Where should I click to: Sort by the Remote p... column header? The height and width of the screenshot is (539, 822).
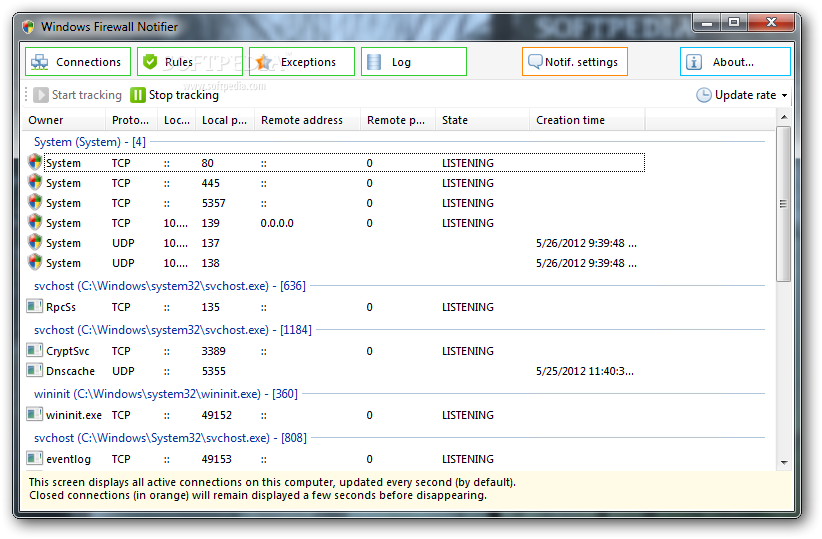coord(398,120)
